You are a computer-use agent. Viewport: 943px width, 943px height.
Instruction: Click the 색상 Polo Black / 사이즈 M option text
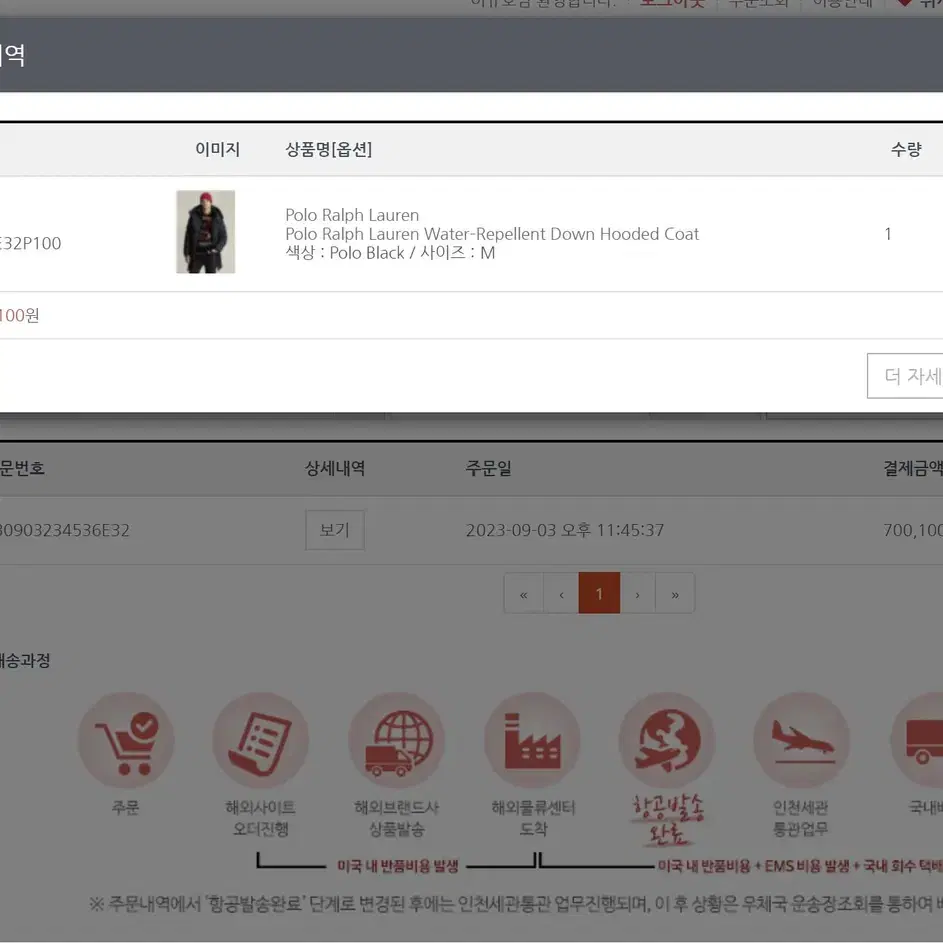[390, 253]
